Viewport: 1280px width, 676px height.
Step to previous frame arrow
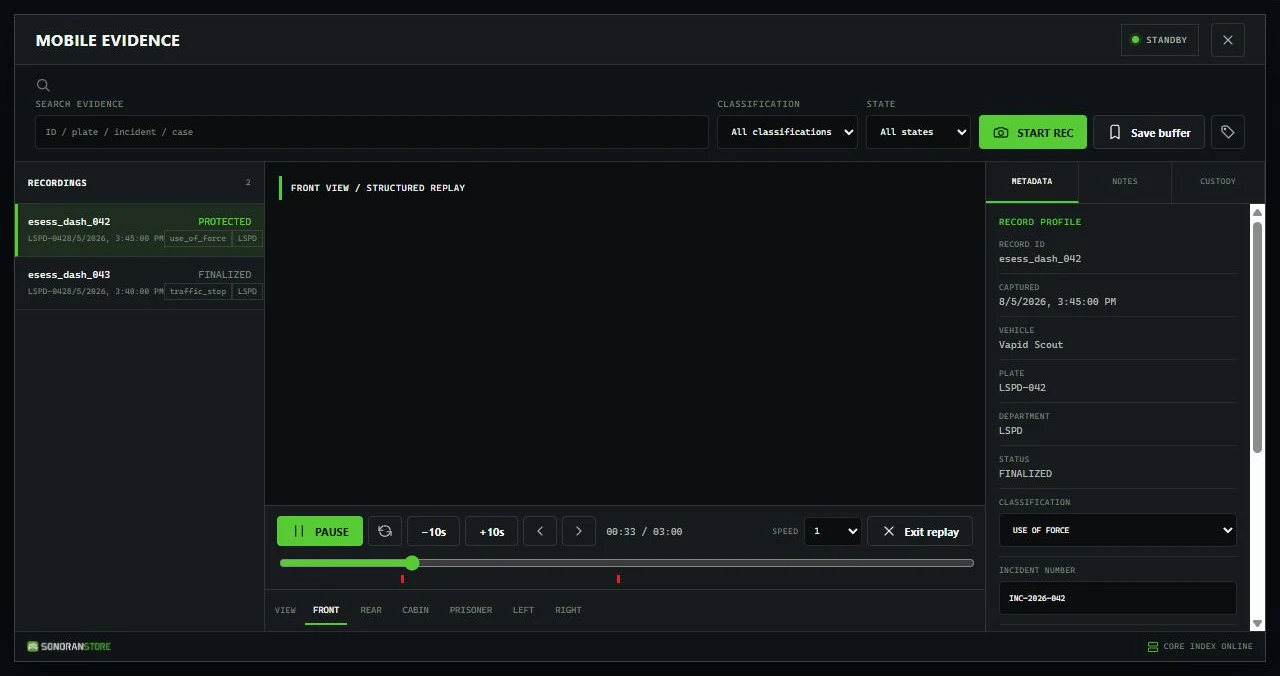[540, 531]
